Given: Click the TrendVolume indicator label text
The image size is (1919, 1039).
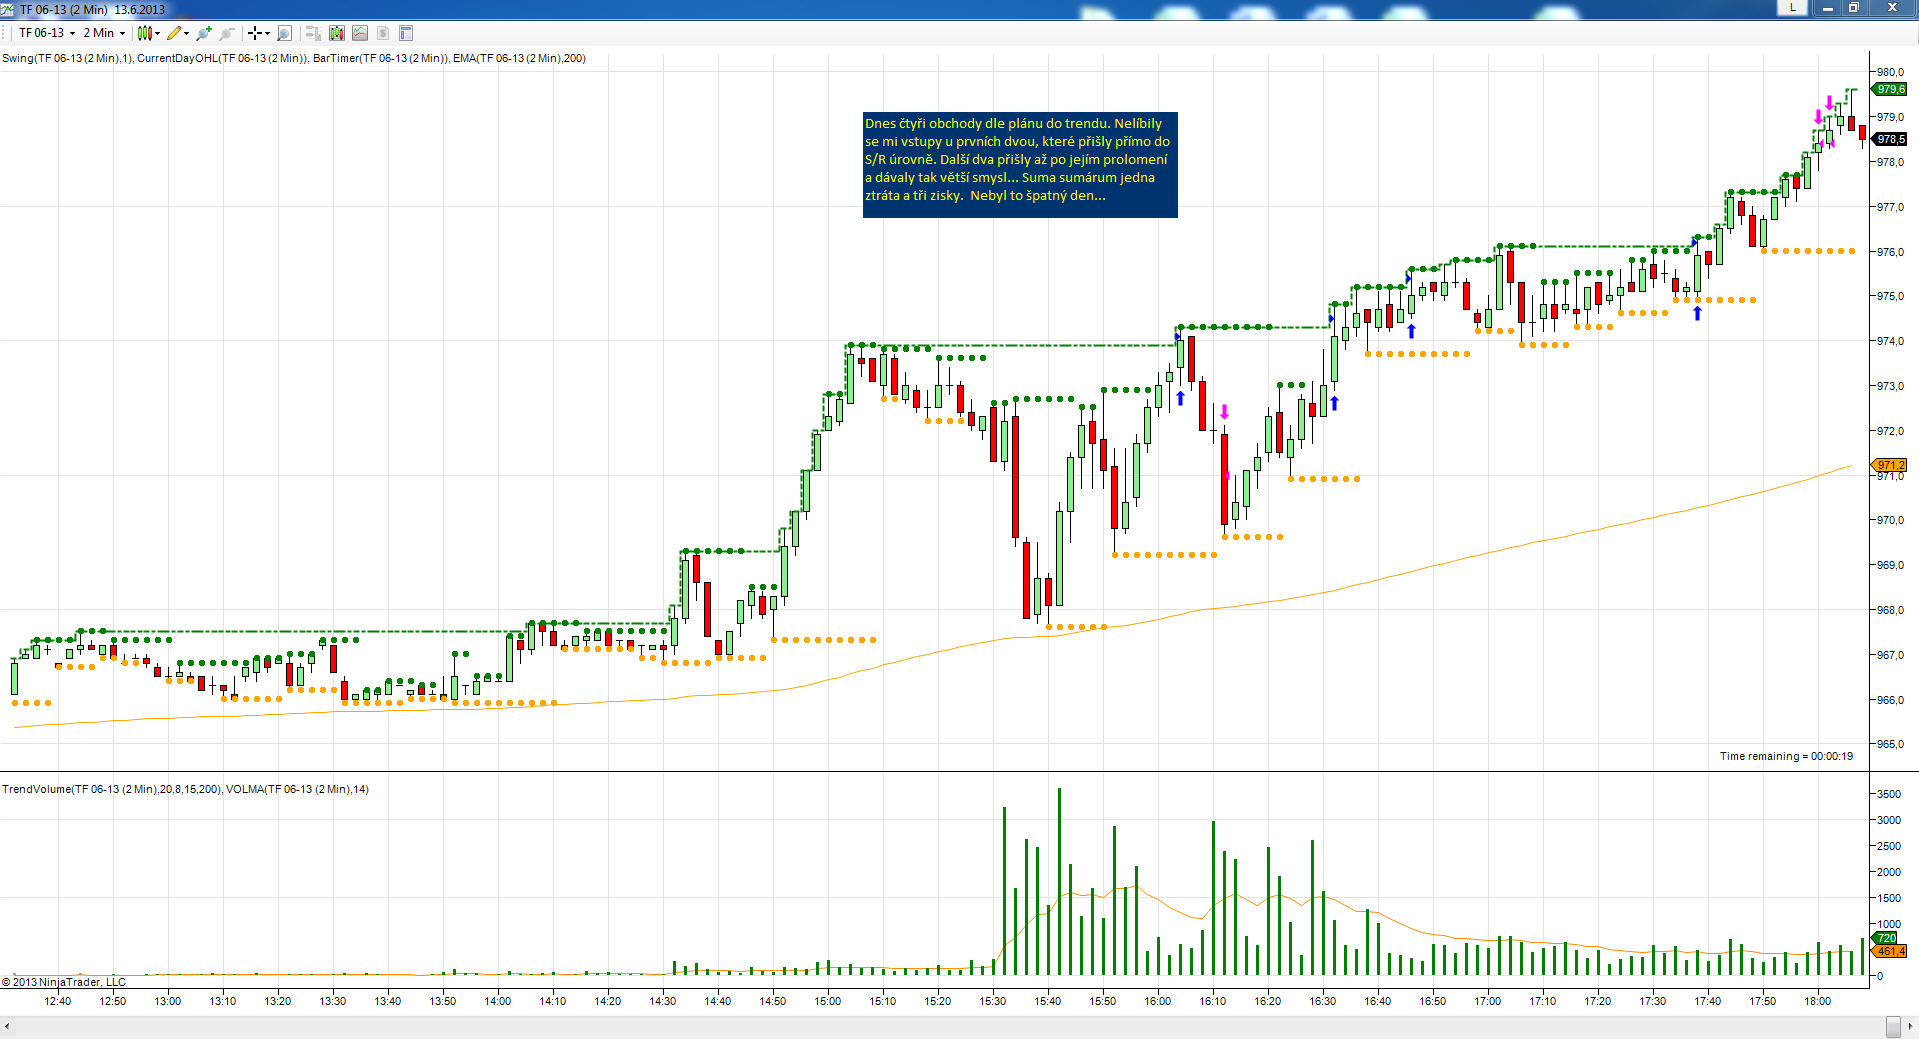Looking at the screenshot, I should click(x=111, y=789).
